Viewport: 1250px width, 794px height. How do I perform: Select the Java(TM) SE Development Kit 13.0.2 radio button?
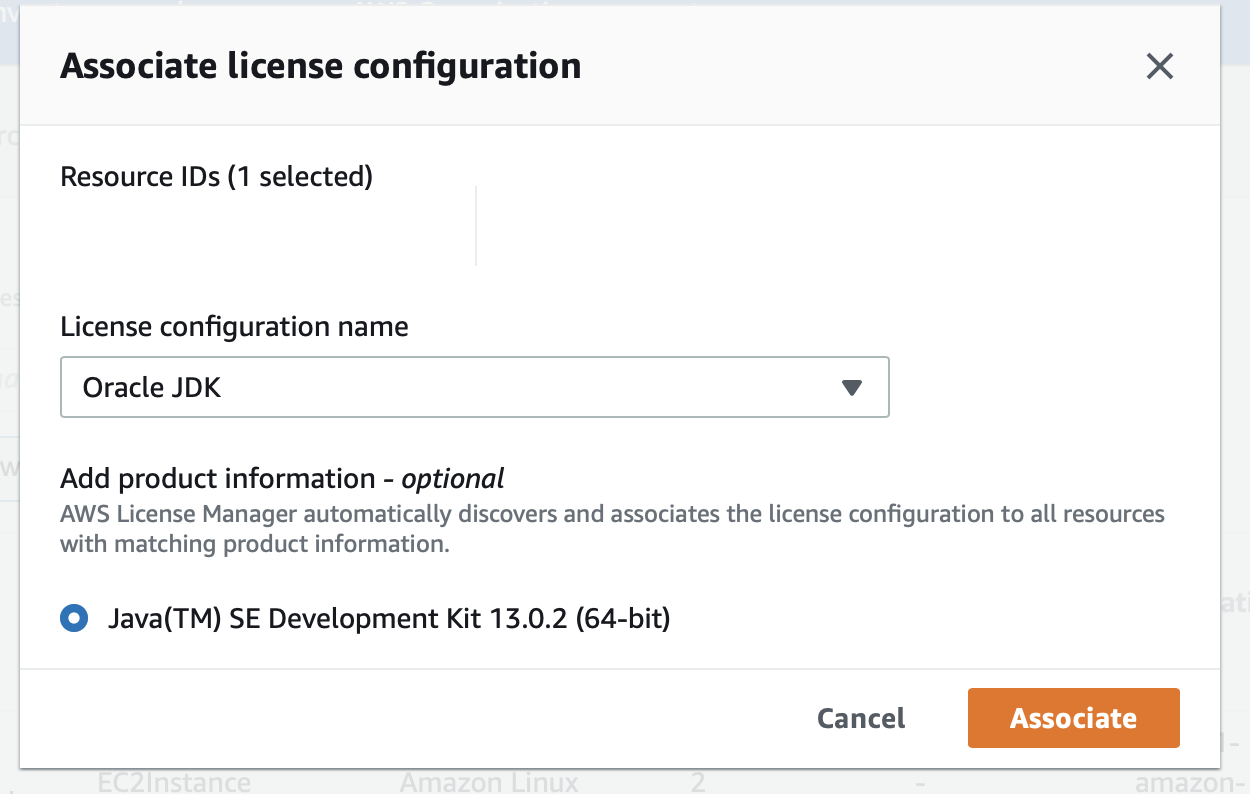click(x=74, y=619)
